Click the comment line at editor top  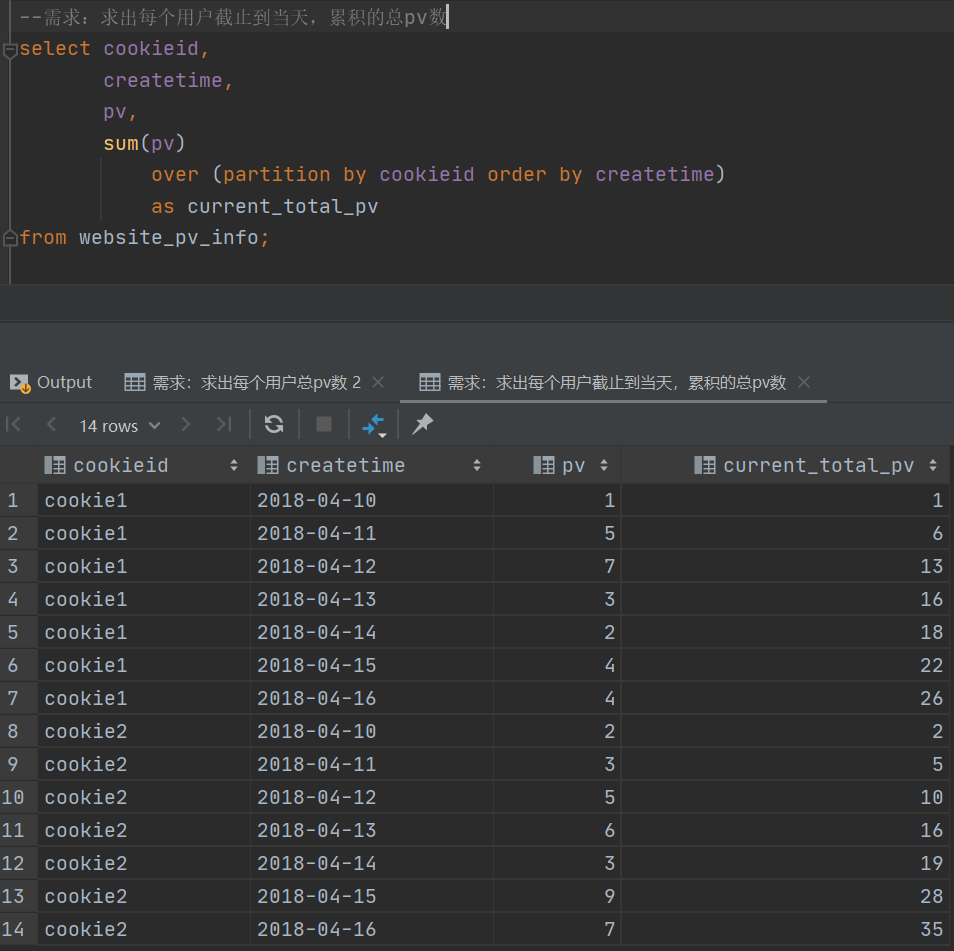tap(234, 17)
